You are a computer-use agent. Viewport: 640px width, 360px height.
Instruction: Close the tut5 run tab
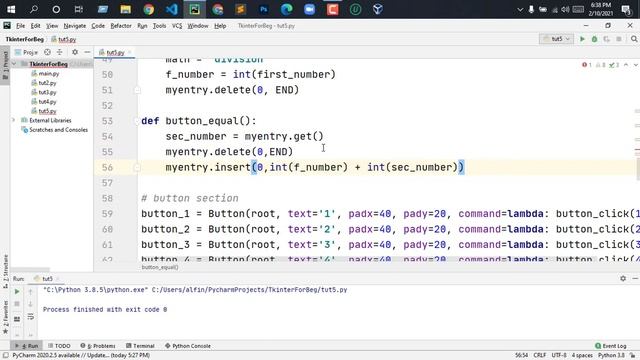pos(58,279)
